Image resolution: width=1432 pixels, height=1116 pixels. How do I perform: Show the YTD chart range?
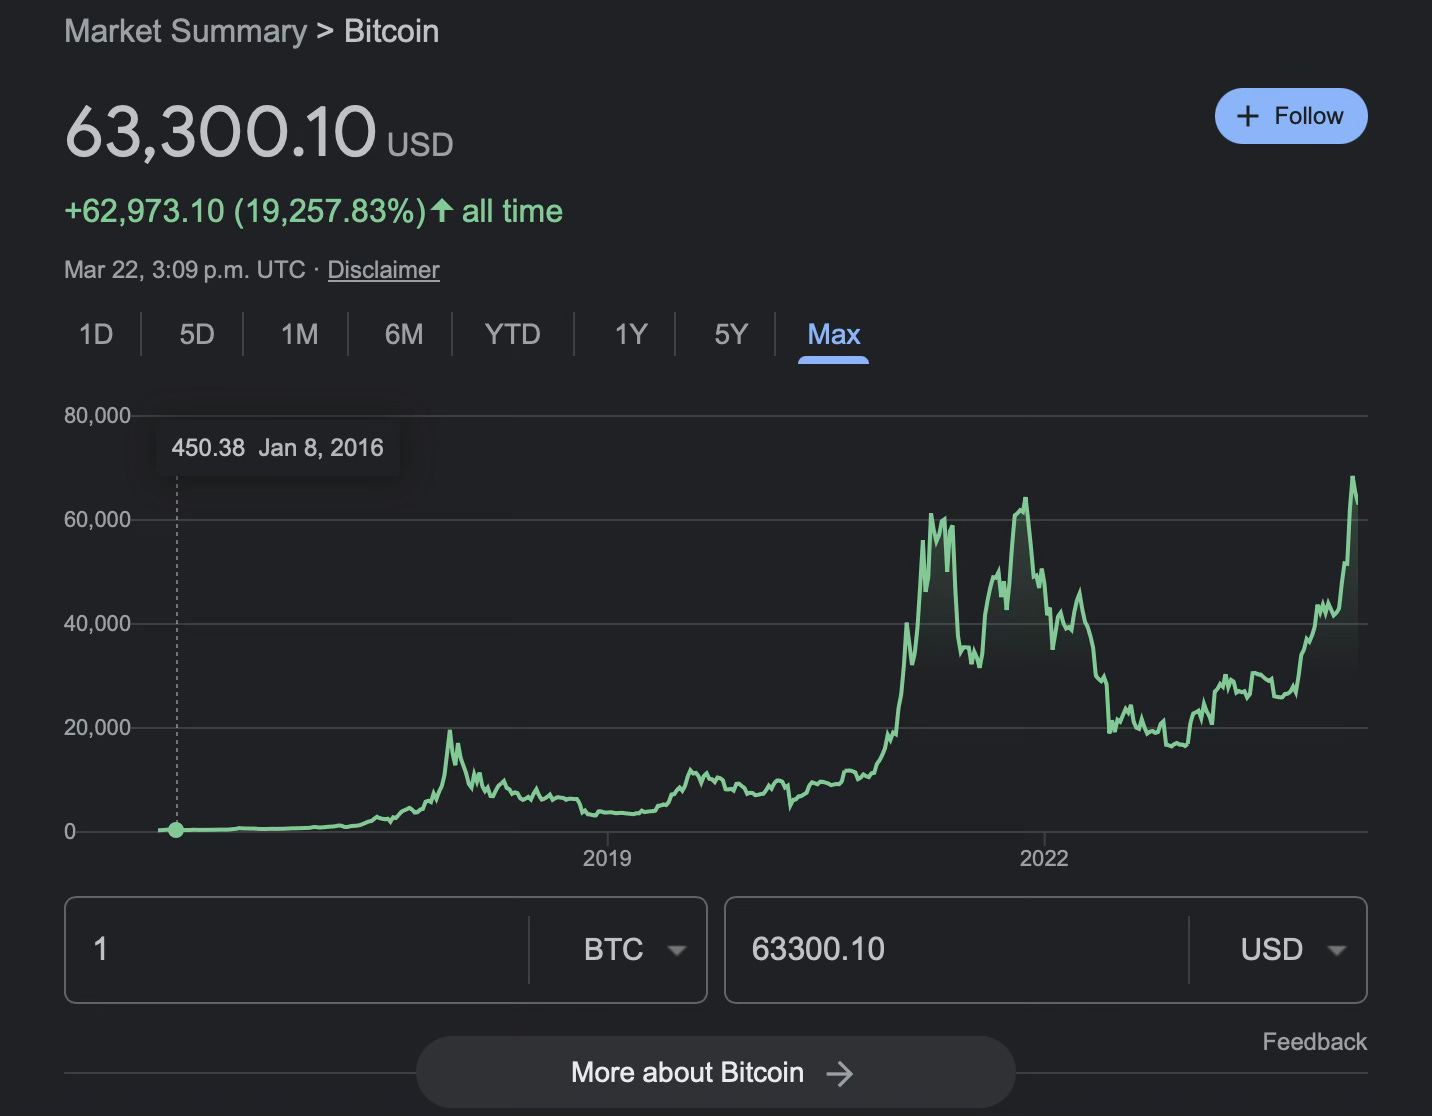(x=512, y=334)
